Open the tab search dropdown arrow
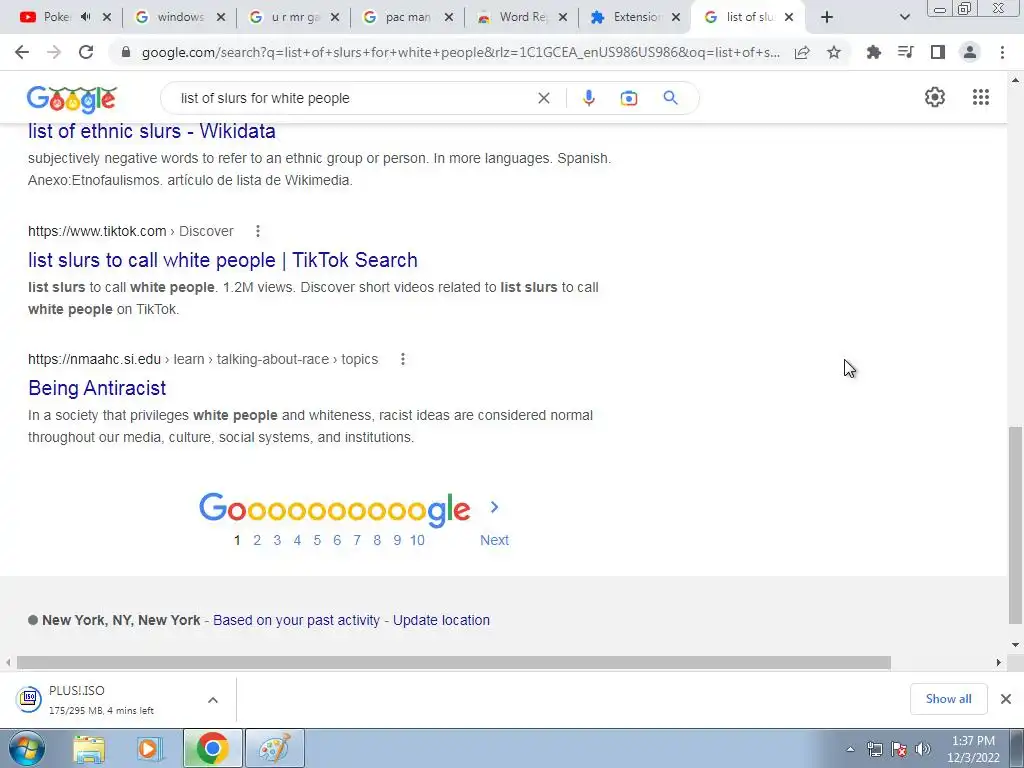 [x=904, y=17]
